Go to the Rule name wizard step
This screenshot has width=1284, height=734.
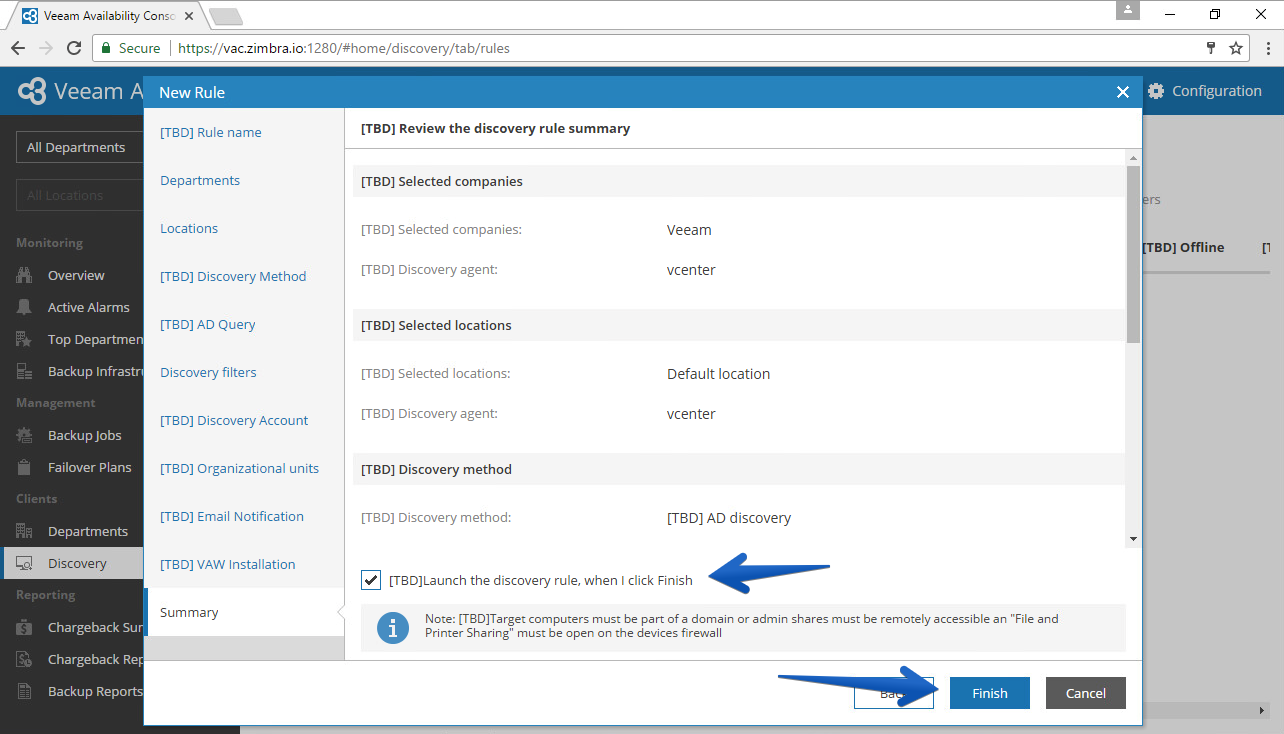(211, 132)
